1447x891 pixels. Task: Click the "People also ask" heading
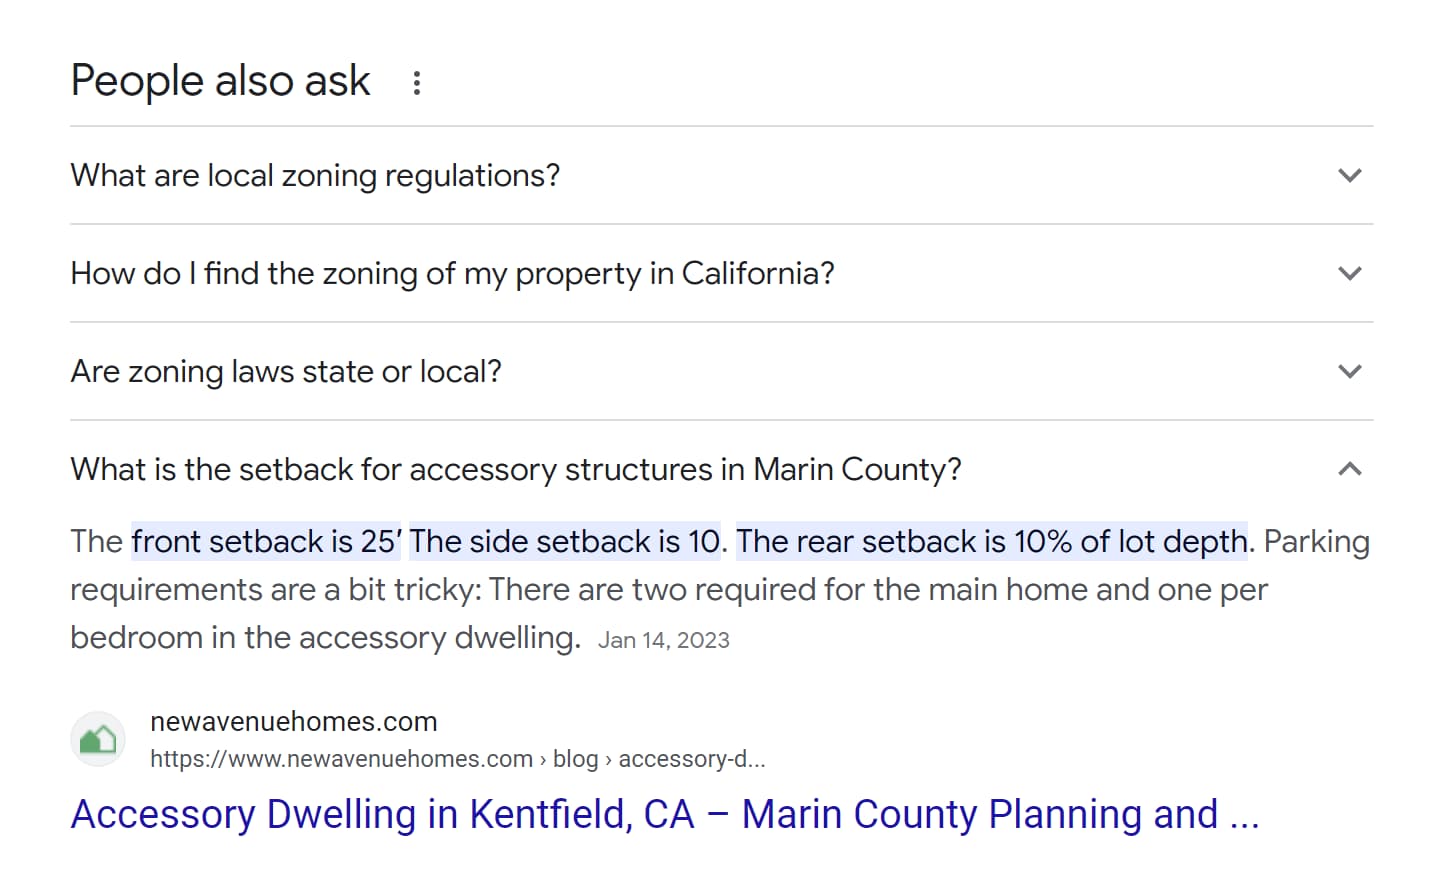221,81
